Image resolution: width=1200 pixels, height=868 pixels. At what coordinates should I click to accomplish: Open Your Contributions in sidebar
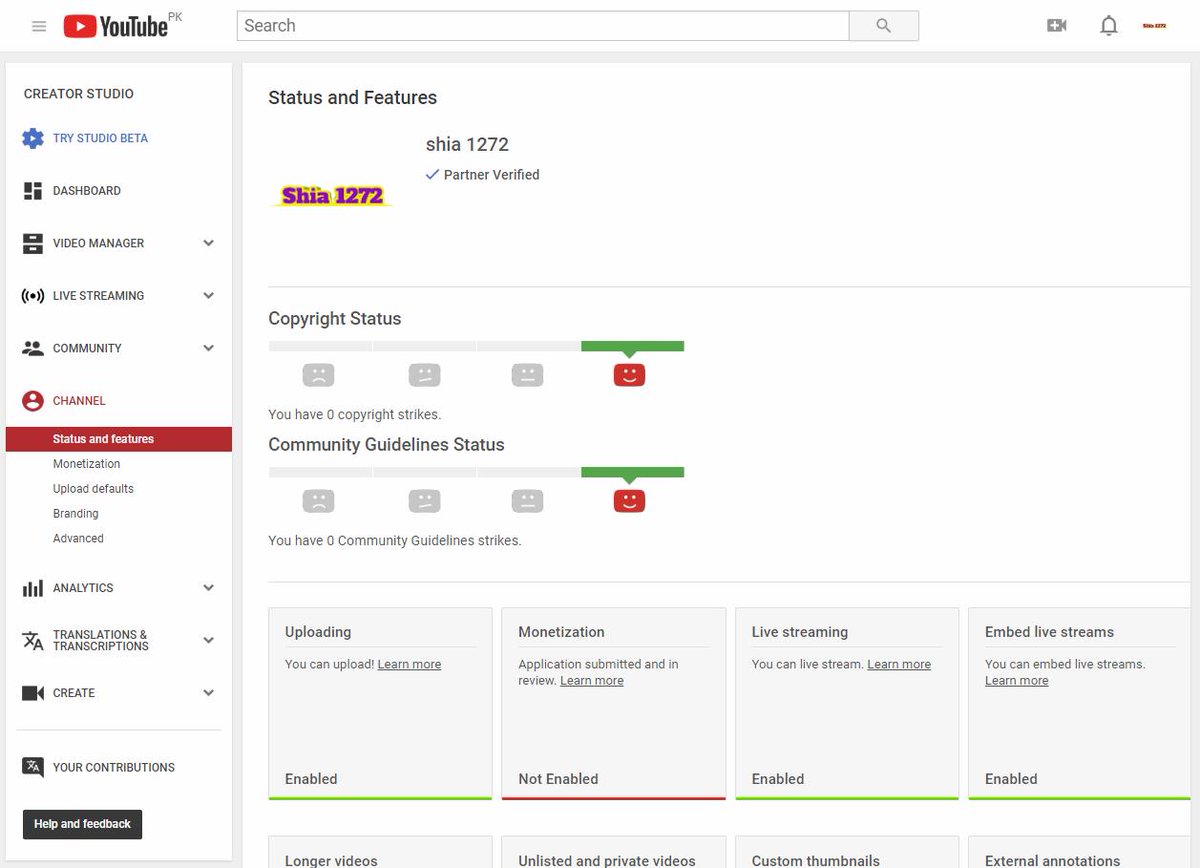[114, 767]
